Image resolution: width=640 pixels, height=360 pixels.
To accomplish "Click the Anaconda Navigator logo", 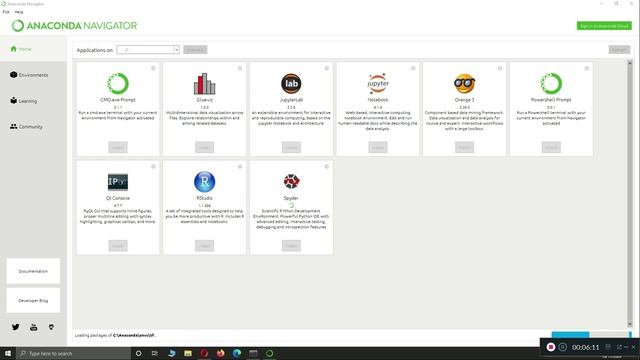I will coord(74,26).
